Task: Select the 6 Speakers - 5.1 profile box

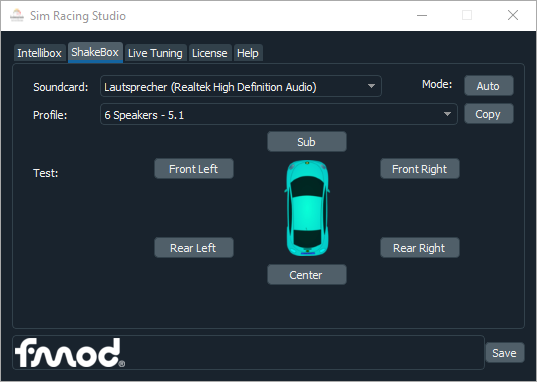Action: (x=279, y=114)
